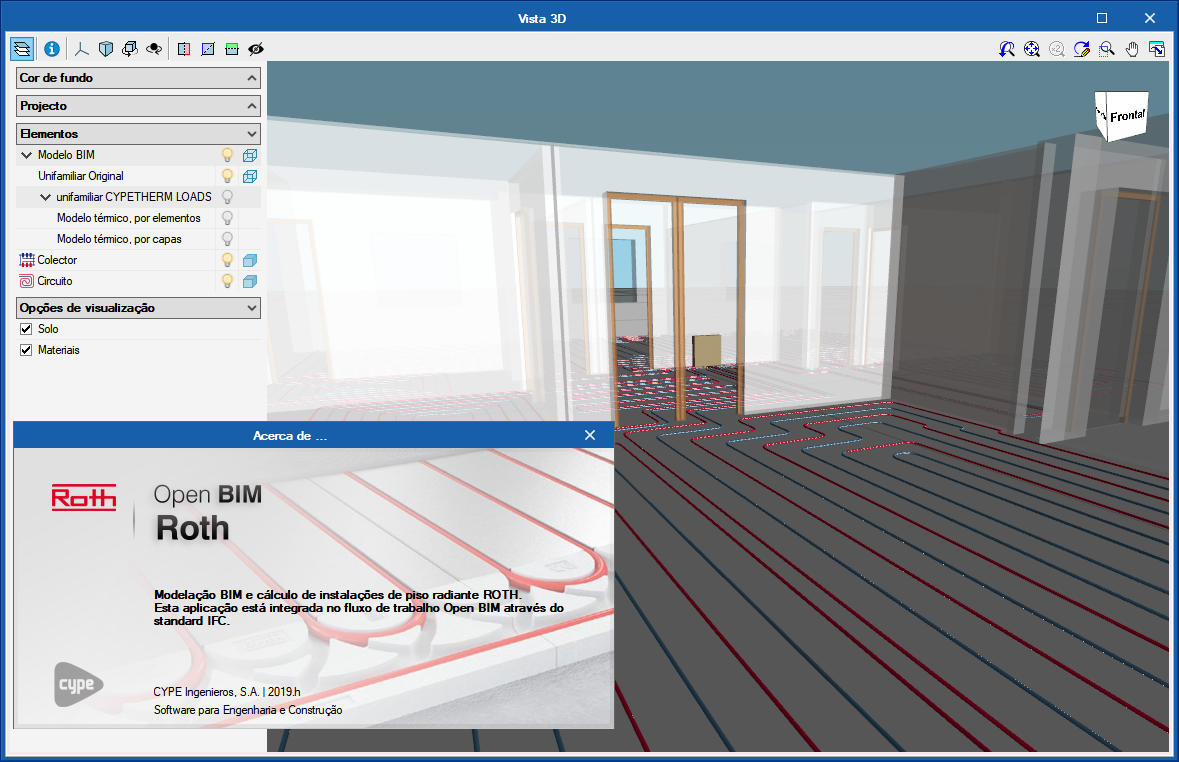The image size is (1179, 762).
Task: Toggle bulb for Modelo térmico, por elementos
Action: point(227,218)
